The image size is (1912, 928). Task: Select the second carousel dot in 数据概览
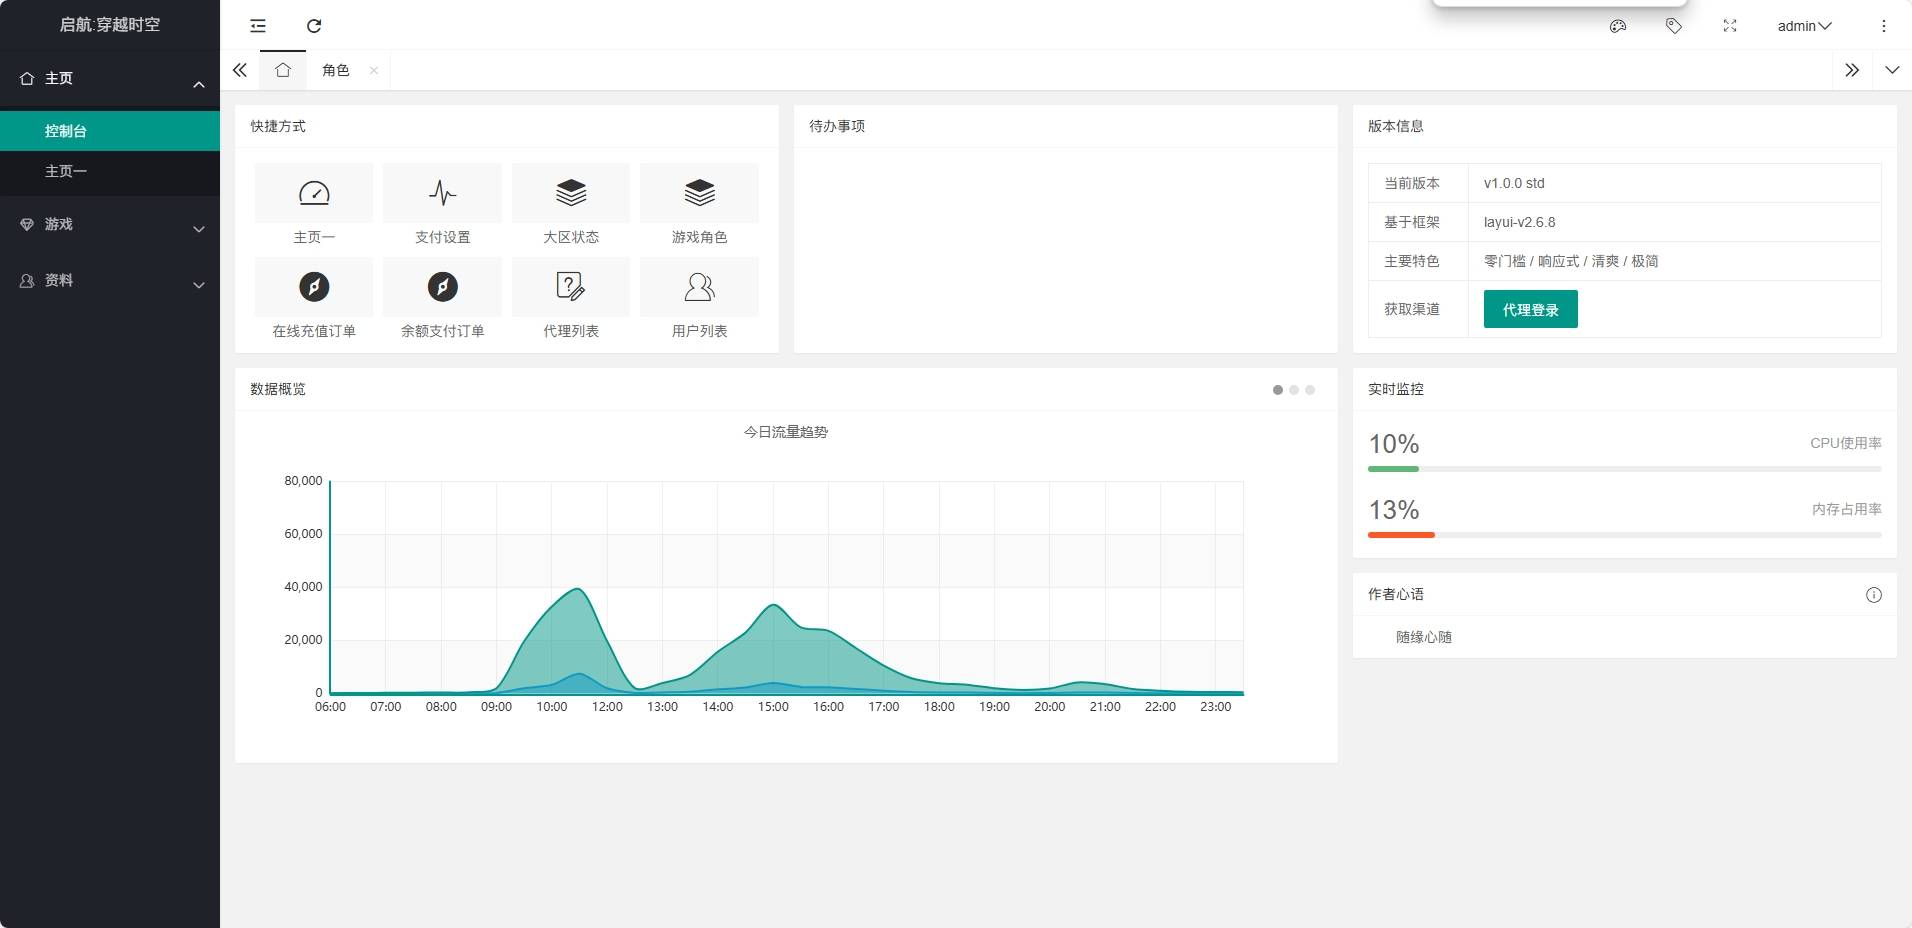[x=1294, y=390]
